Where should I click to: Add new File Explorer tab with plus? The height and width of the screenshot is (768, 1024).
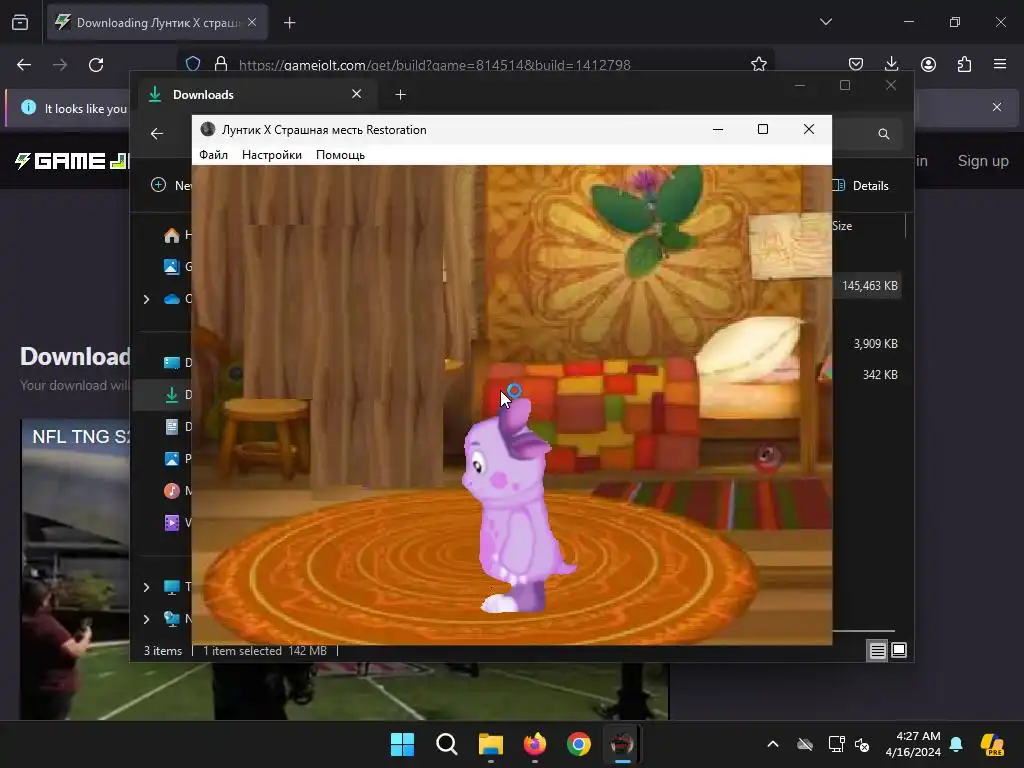[x=400, y=95]
